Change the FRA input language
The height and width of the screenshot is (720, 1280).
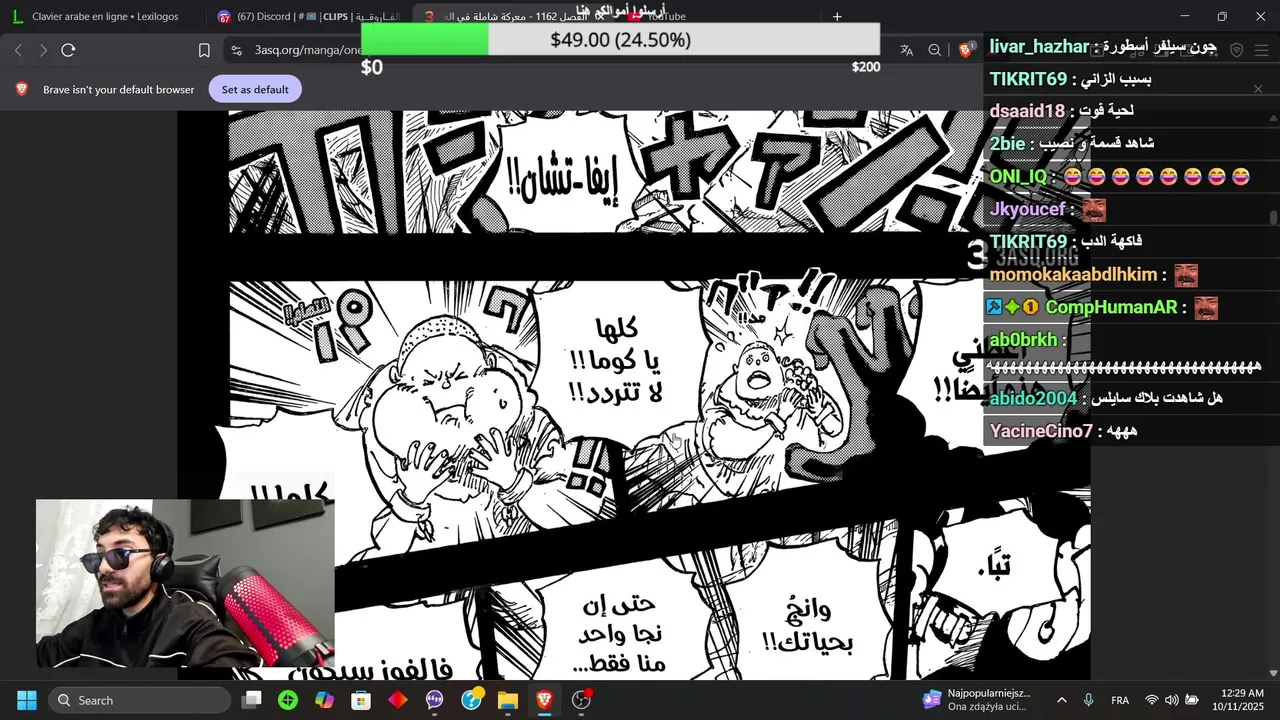point(1120,700)
